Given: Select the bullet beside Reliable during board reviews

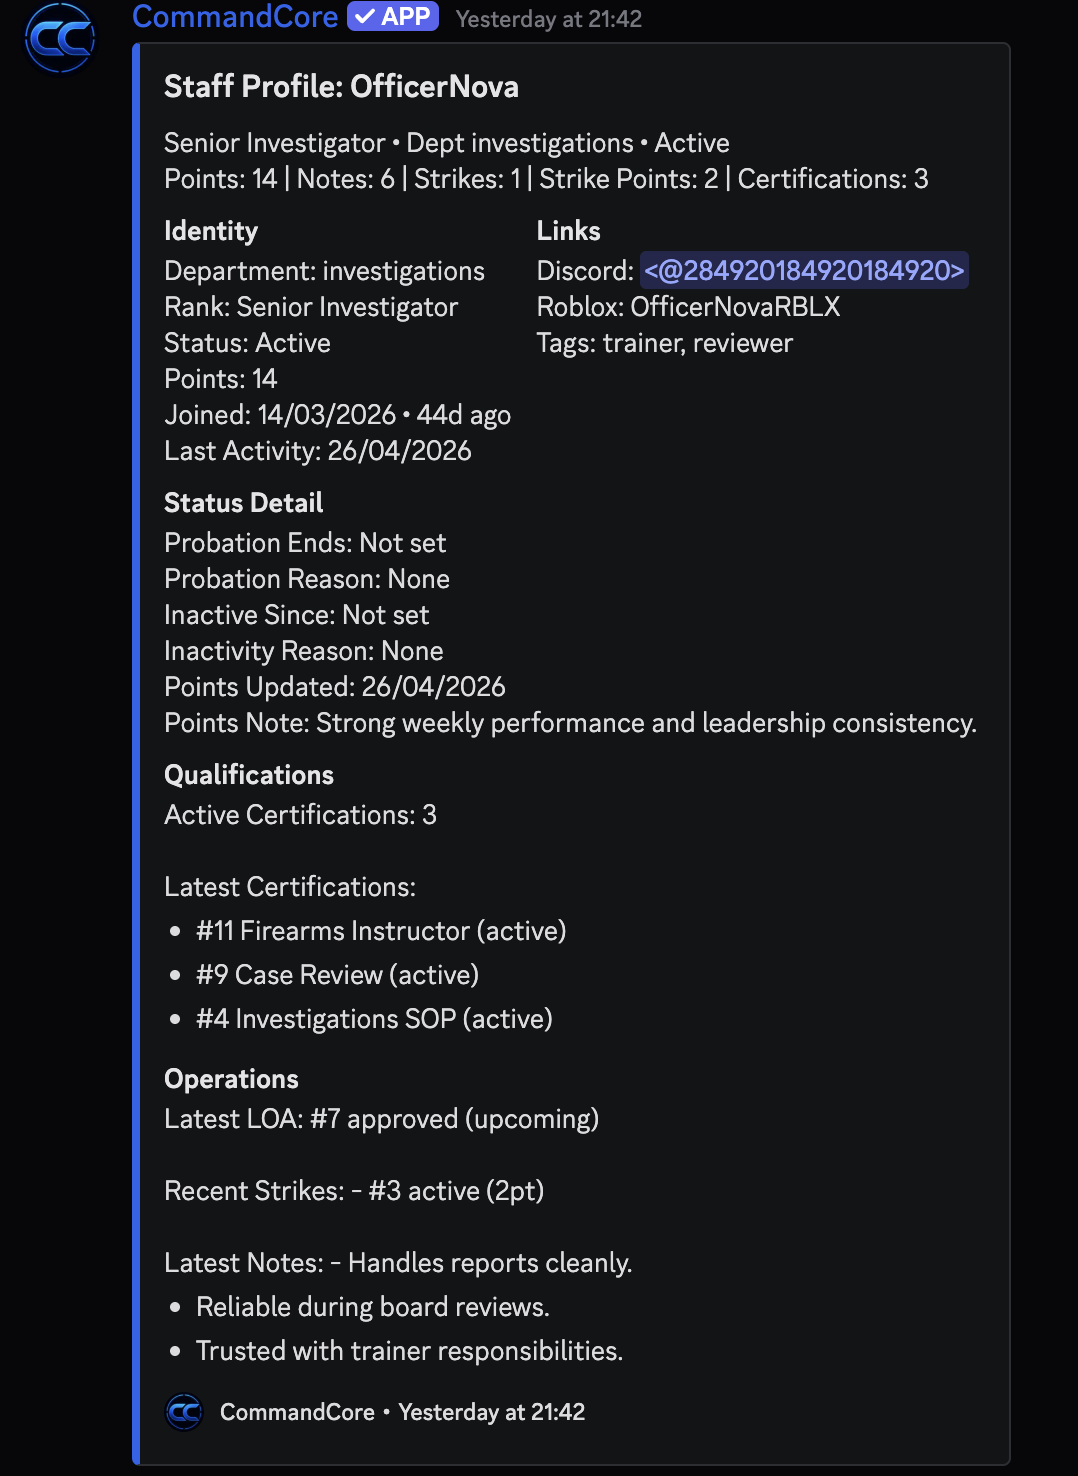Looking at the screenshot, I should 176,1307.
